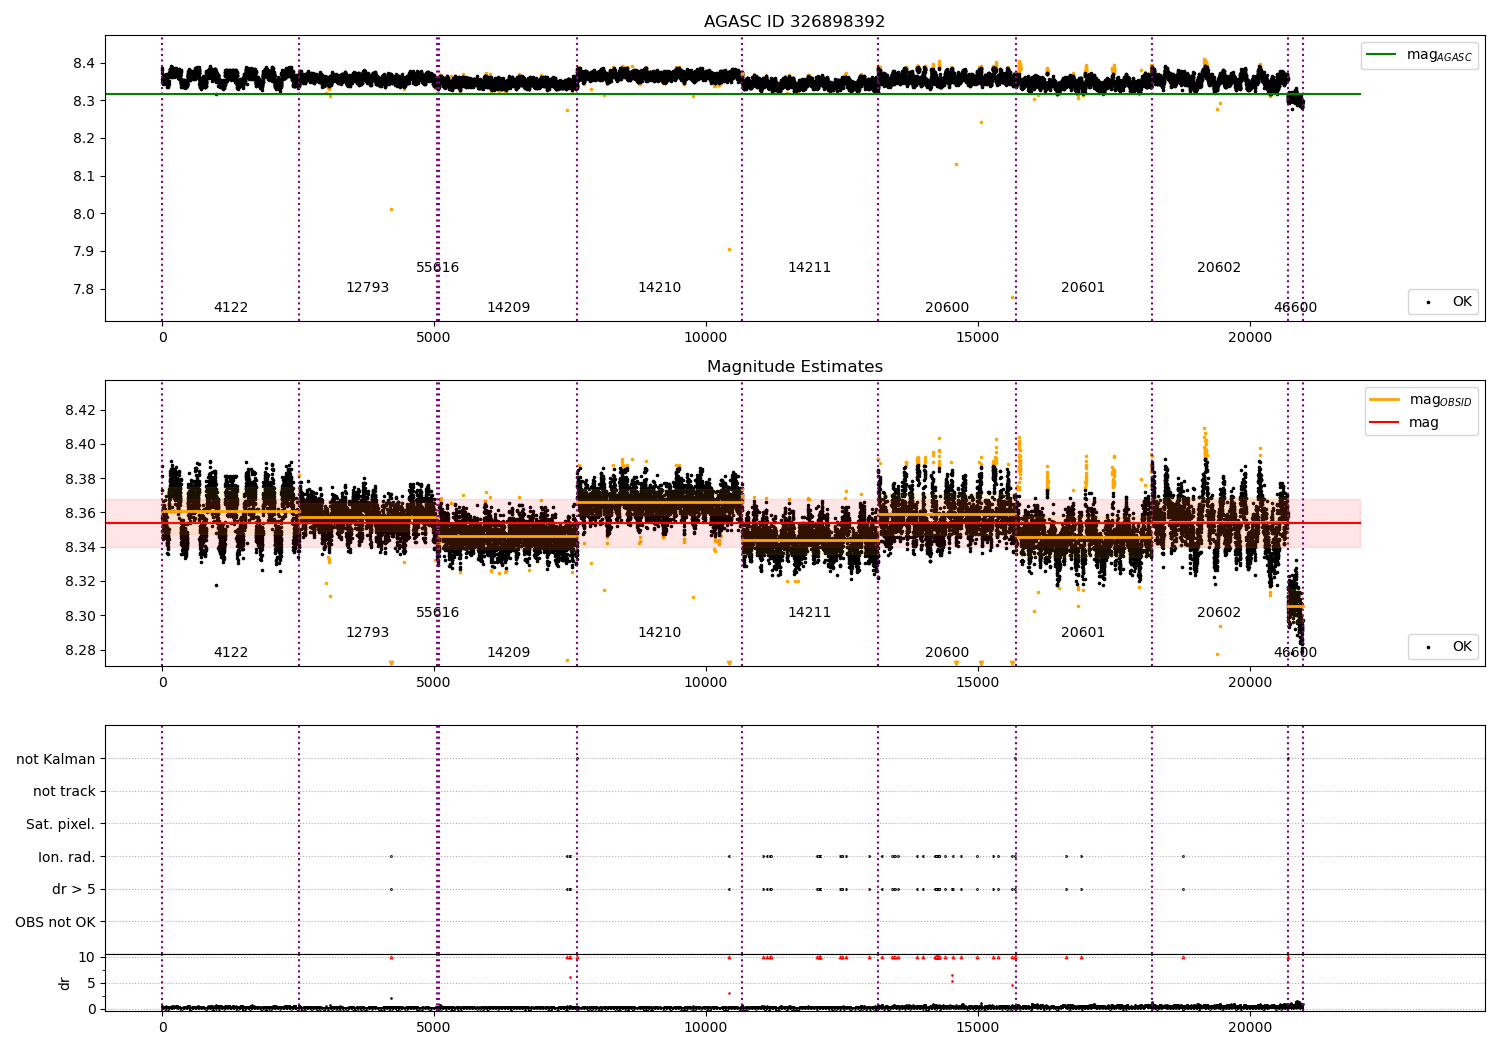Click the orange mag OBSID segment for obsid 46600
The height and width of the screenshot is (1050, 1500).
coord(1295,606)
